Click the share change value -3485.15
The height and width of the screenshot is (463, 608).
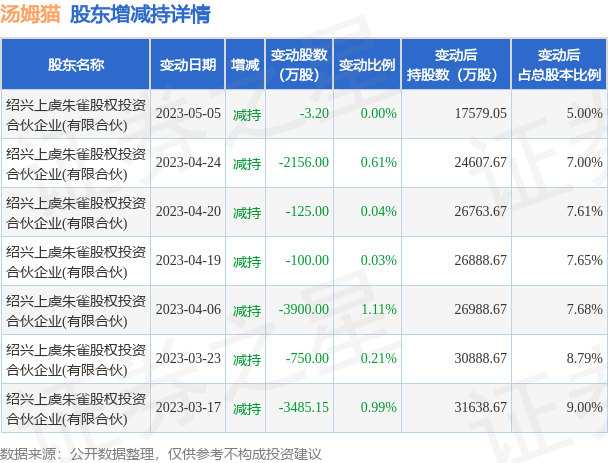(304, 408)
